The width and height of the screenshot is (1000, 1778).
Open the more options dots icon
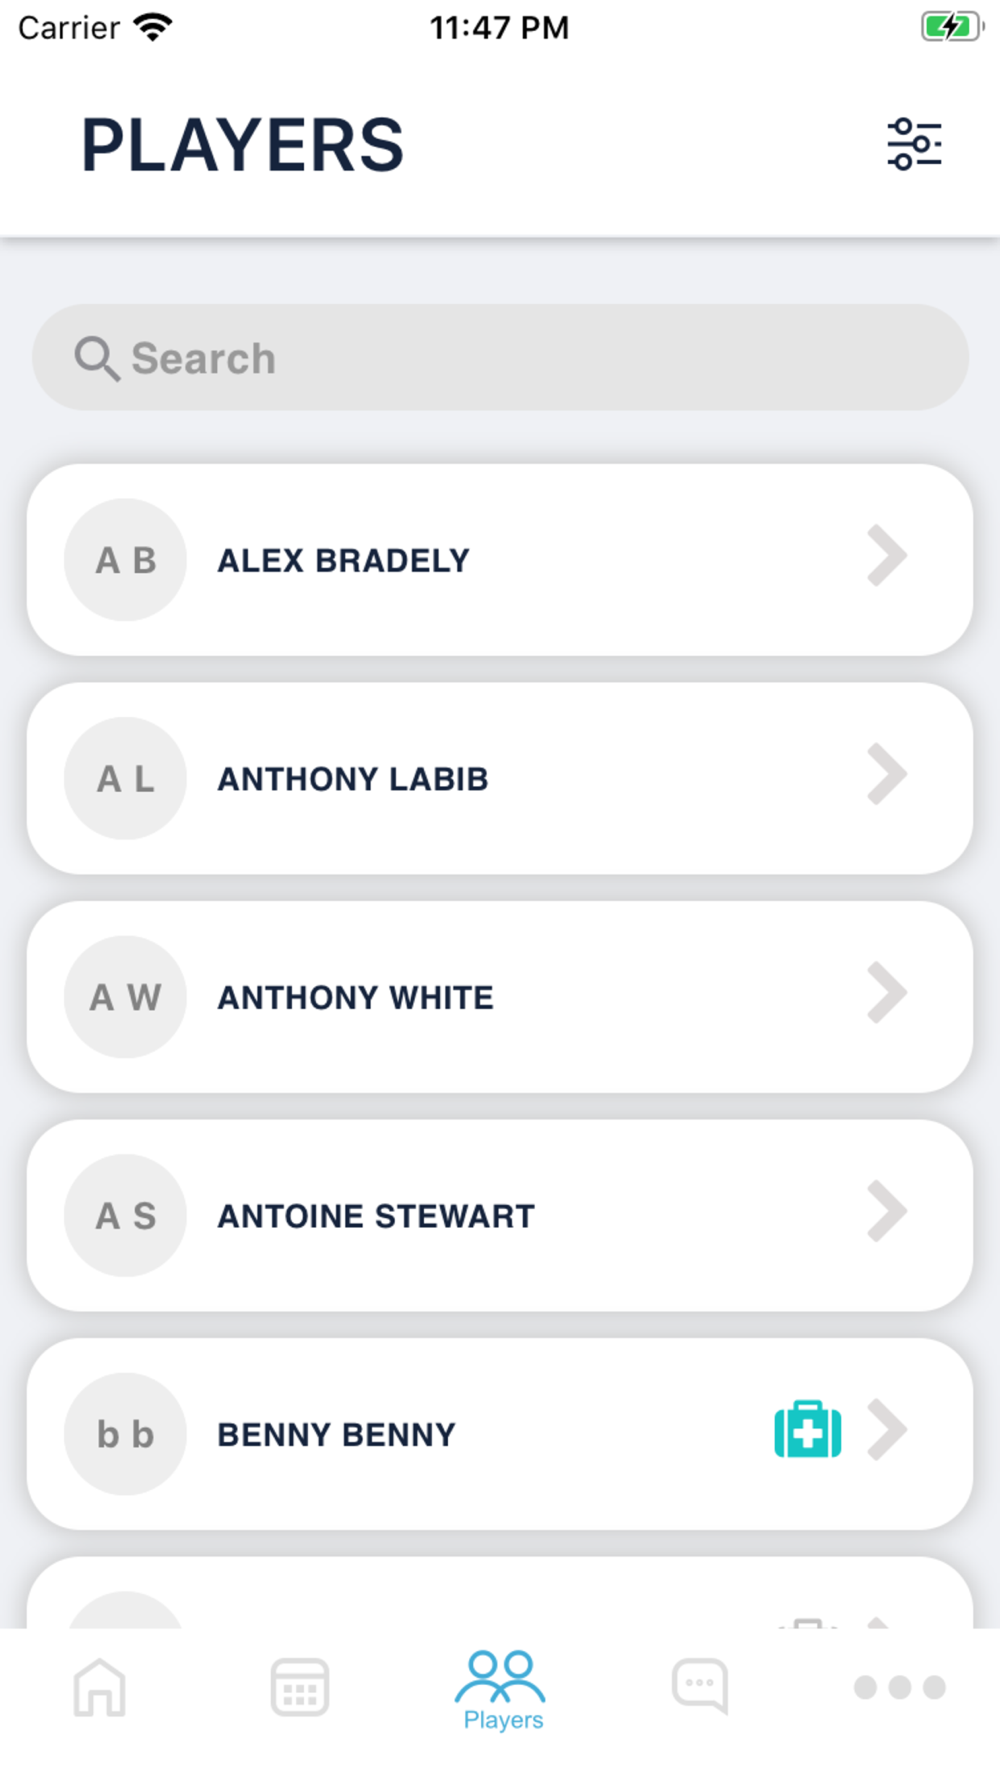[900, 1687]
